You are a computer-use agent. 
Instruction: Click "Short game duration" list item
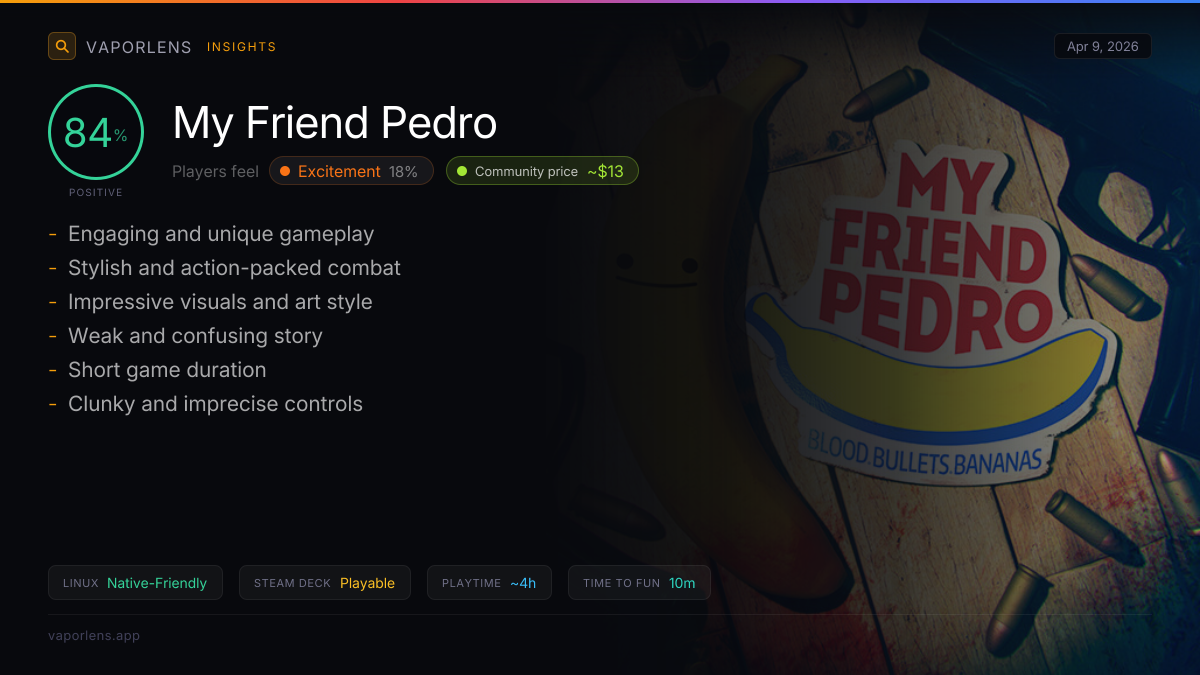pos(167,370)
